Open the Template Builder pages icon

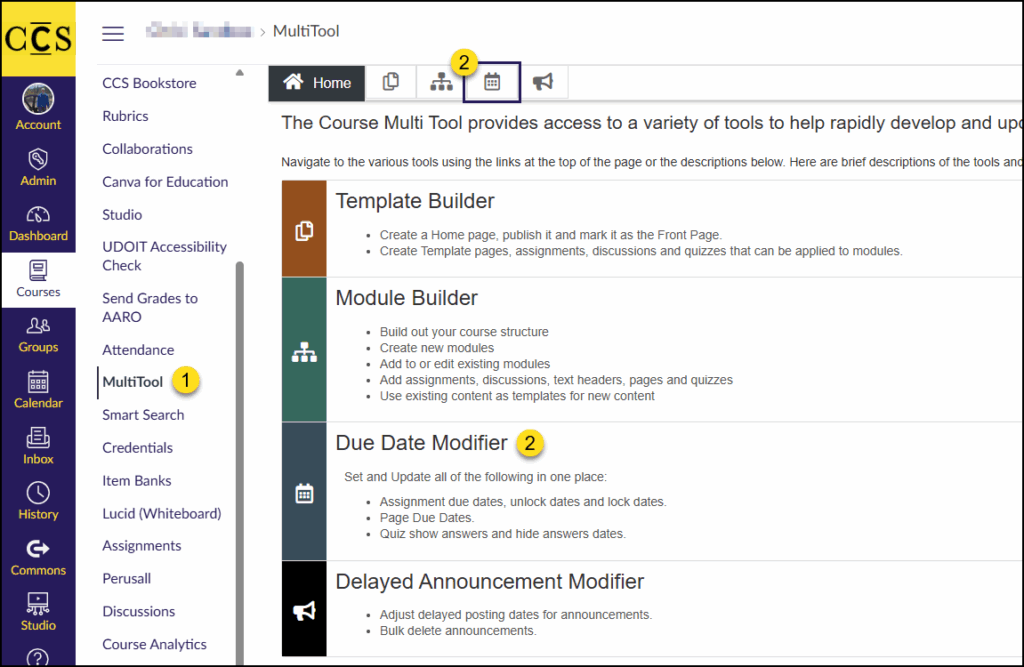pyautogui.click(x=391, y=83)
